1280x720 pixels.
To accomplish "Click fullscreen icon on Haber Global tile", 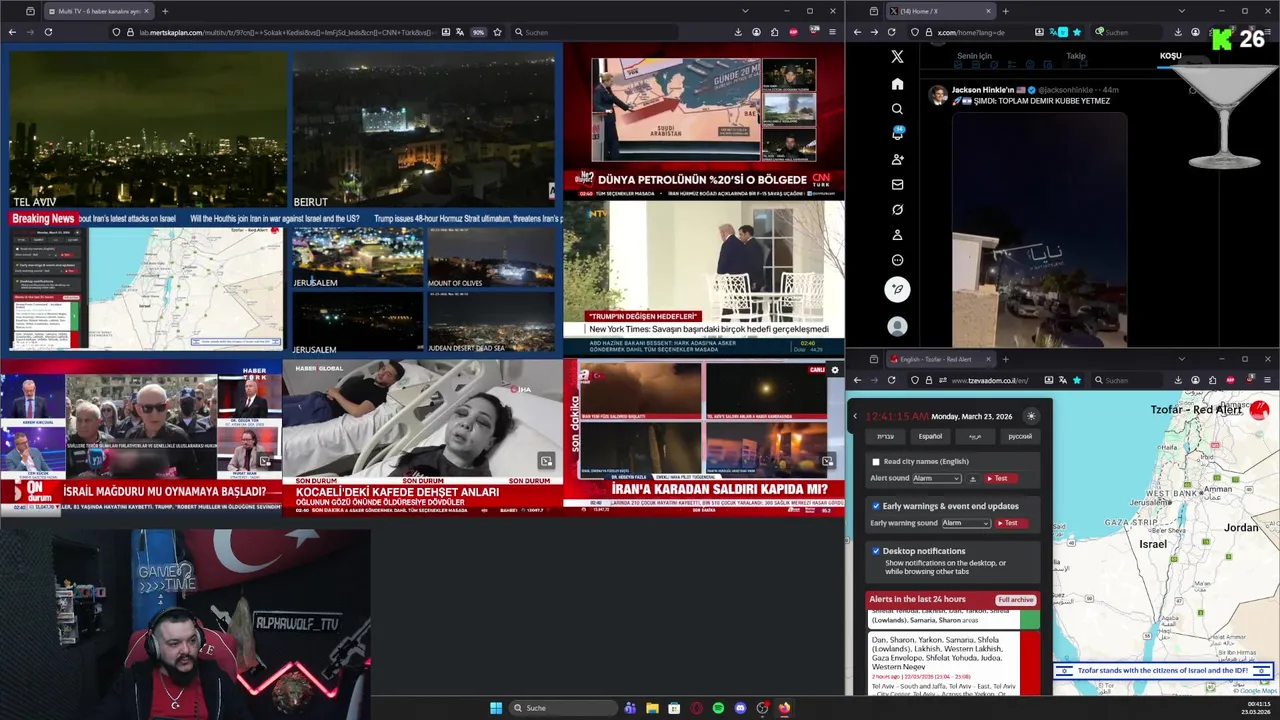I will 546,461.
